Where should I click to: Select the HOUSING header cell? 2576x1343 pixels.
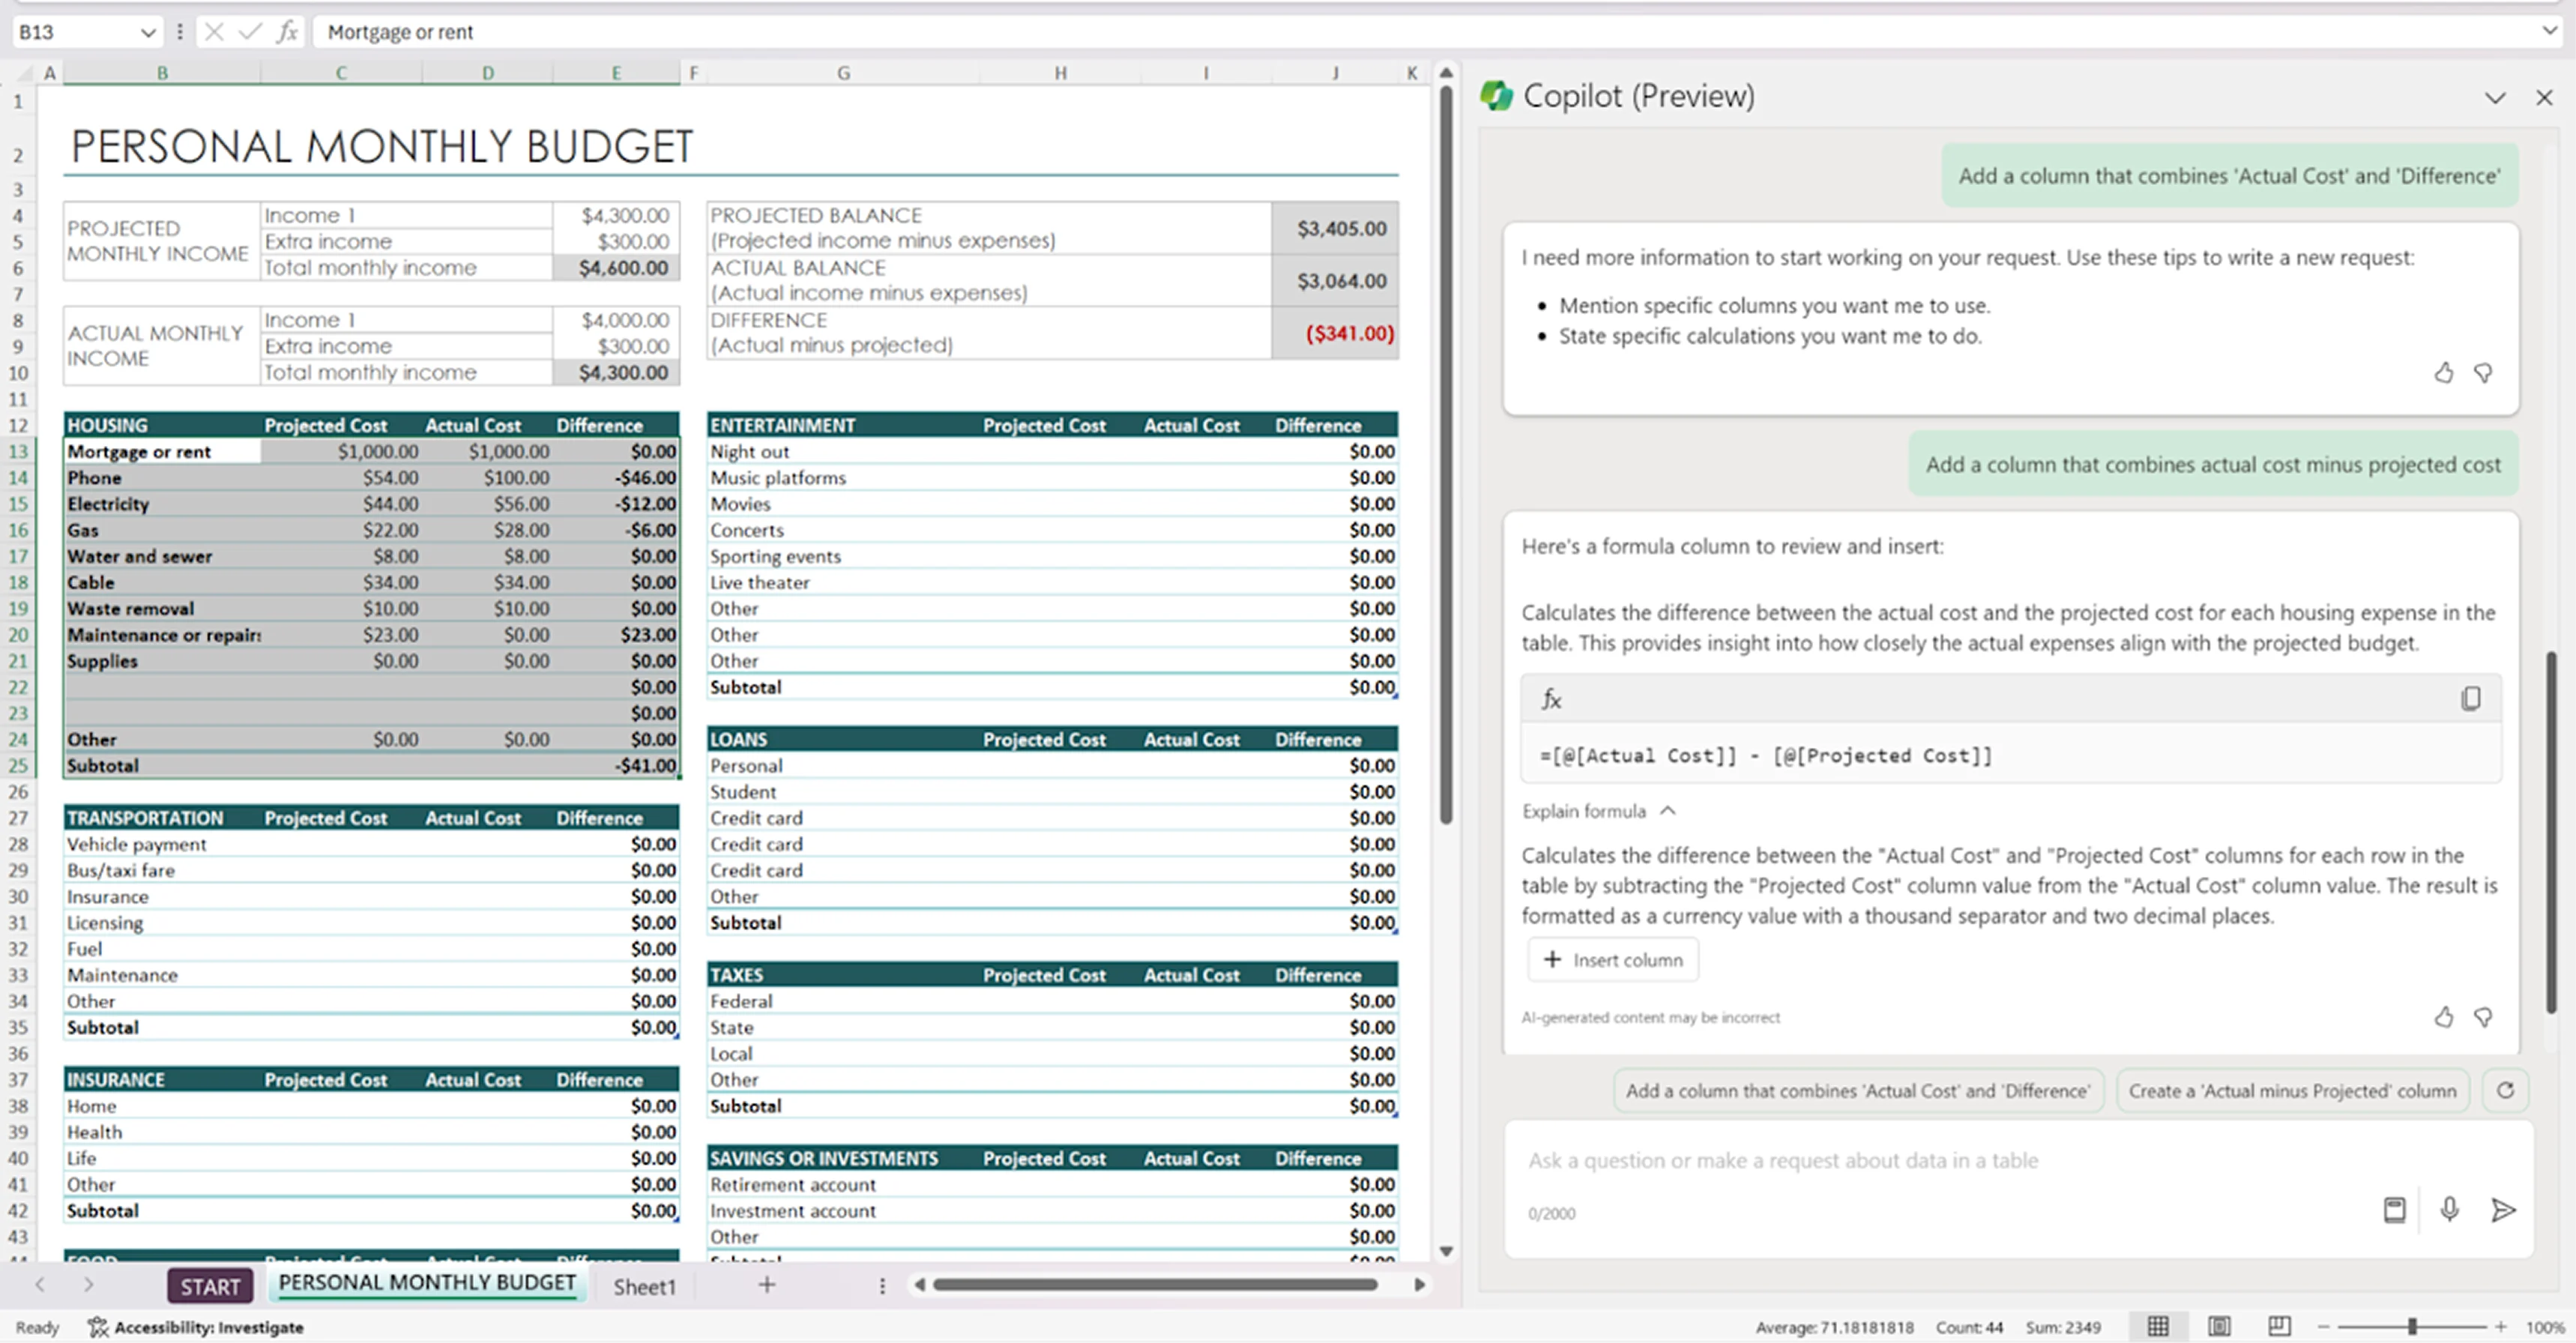coord(162,425)
